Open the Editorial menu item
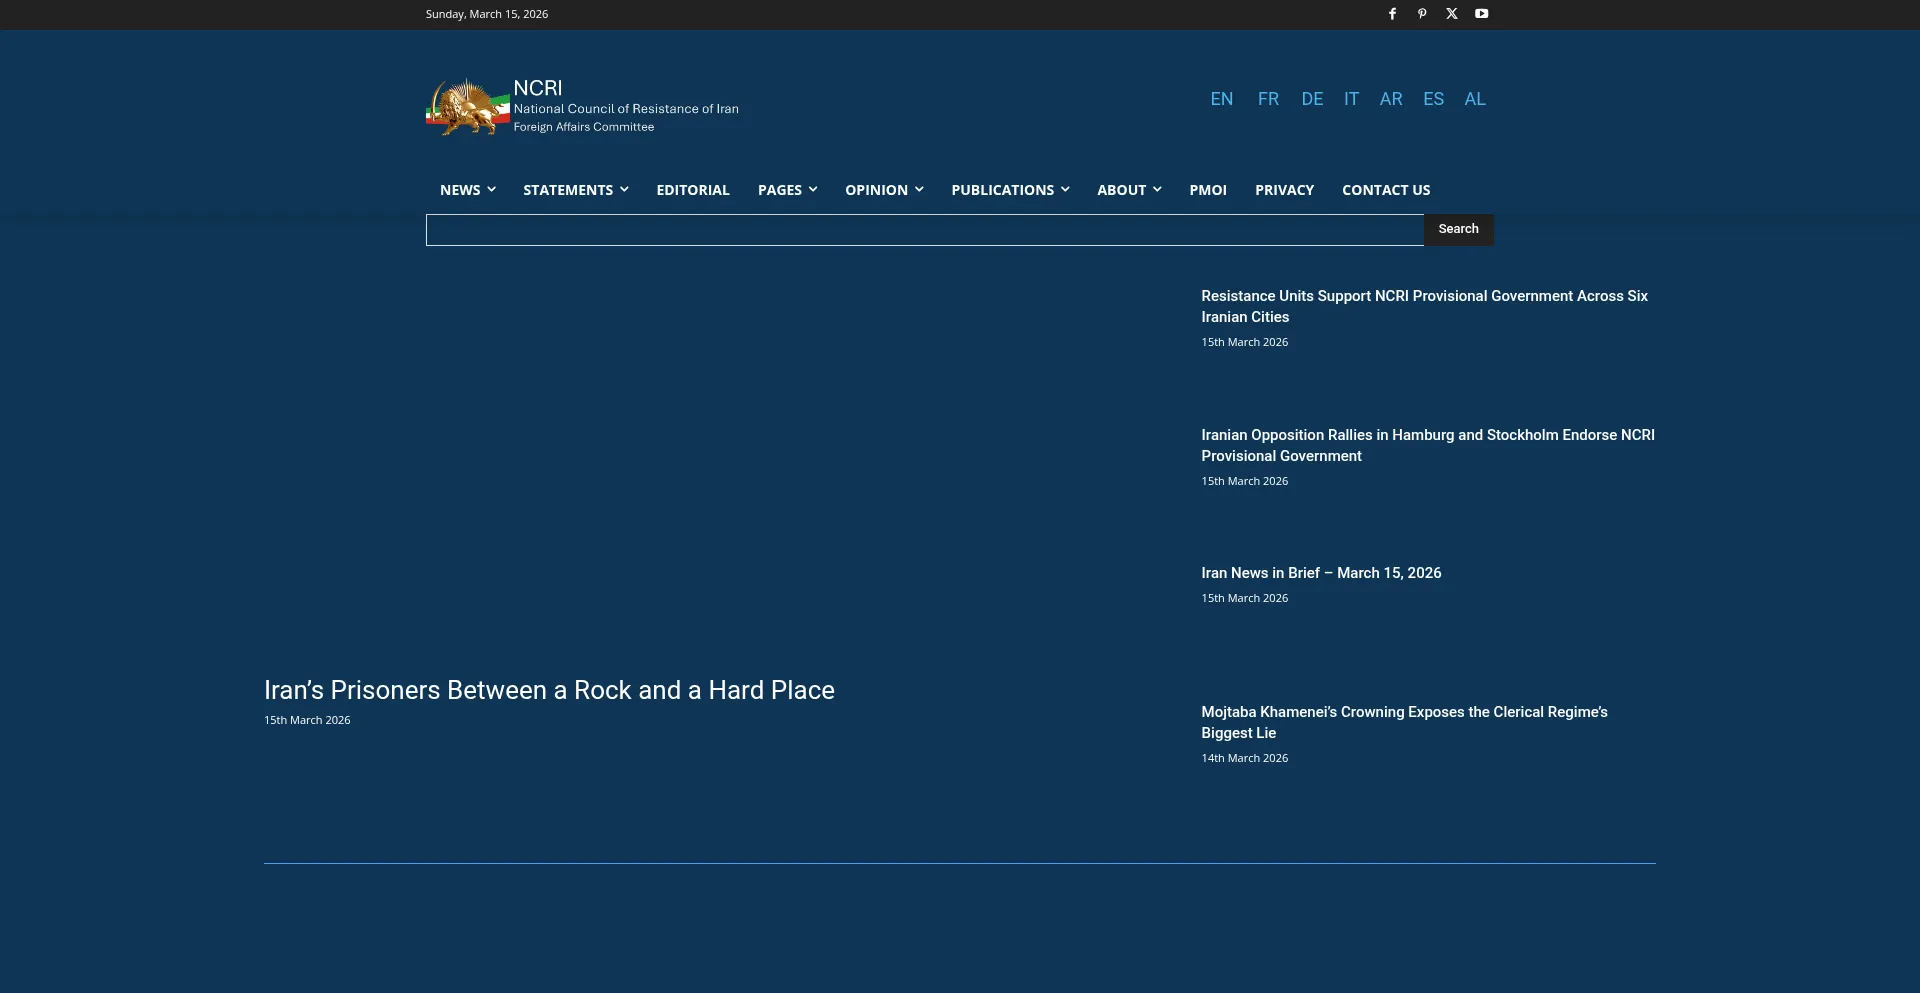 [x=693, y=190]
